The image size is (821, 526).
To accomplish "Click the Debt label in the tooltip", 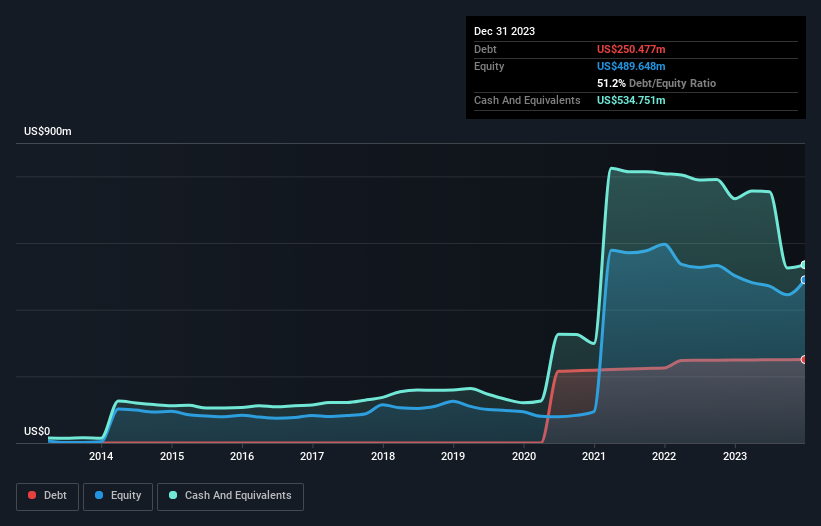I will coord(485,49).
